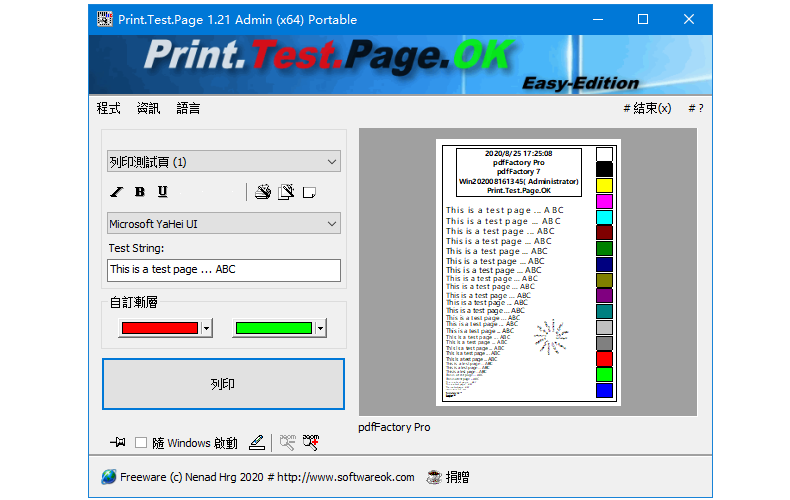Click the # ? help menu item
Screen dimensions: 790x500
point(696,108)
